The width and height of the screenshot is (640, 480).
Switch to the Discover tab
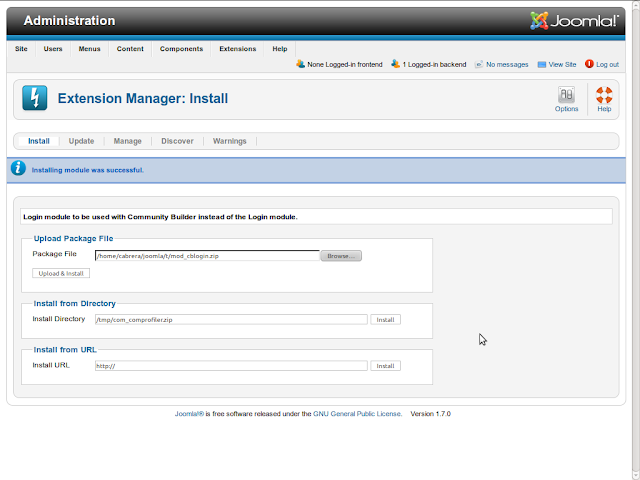(177, 141)
